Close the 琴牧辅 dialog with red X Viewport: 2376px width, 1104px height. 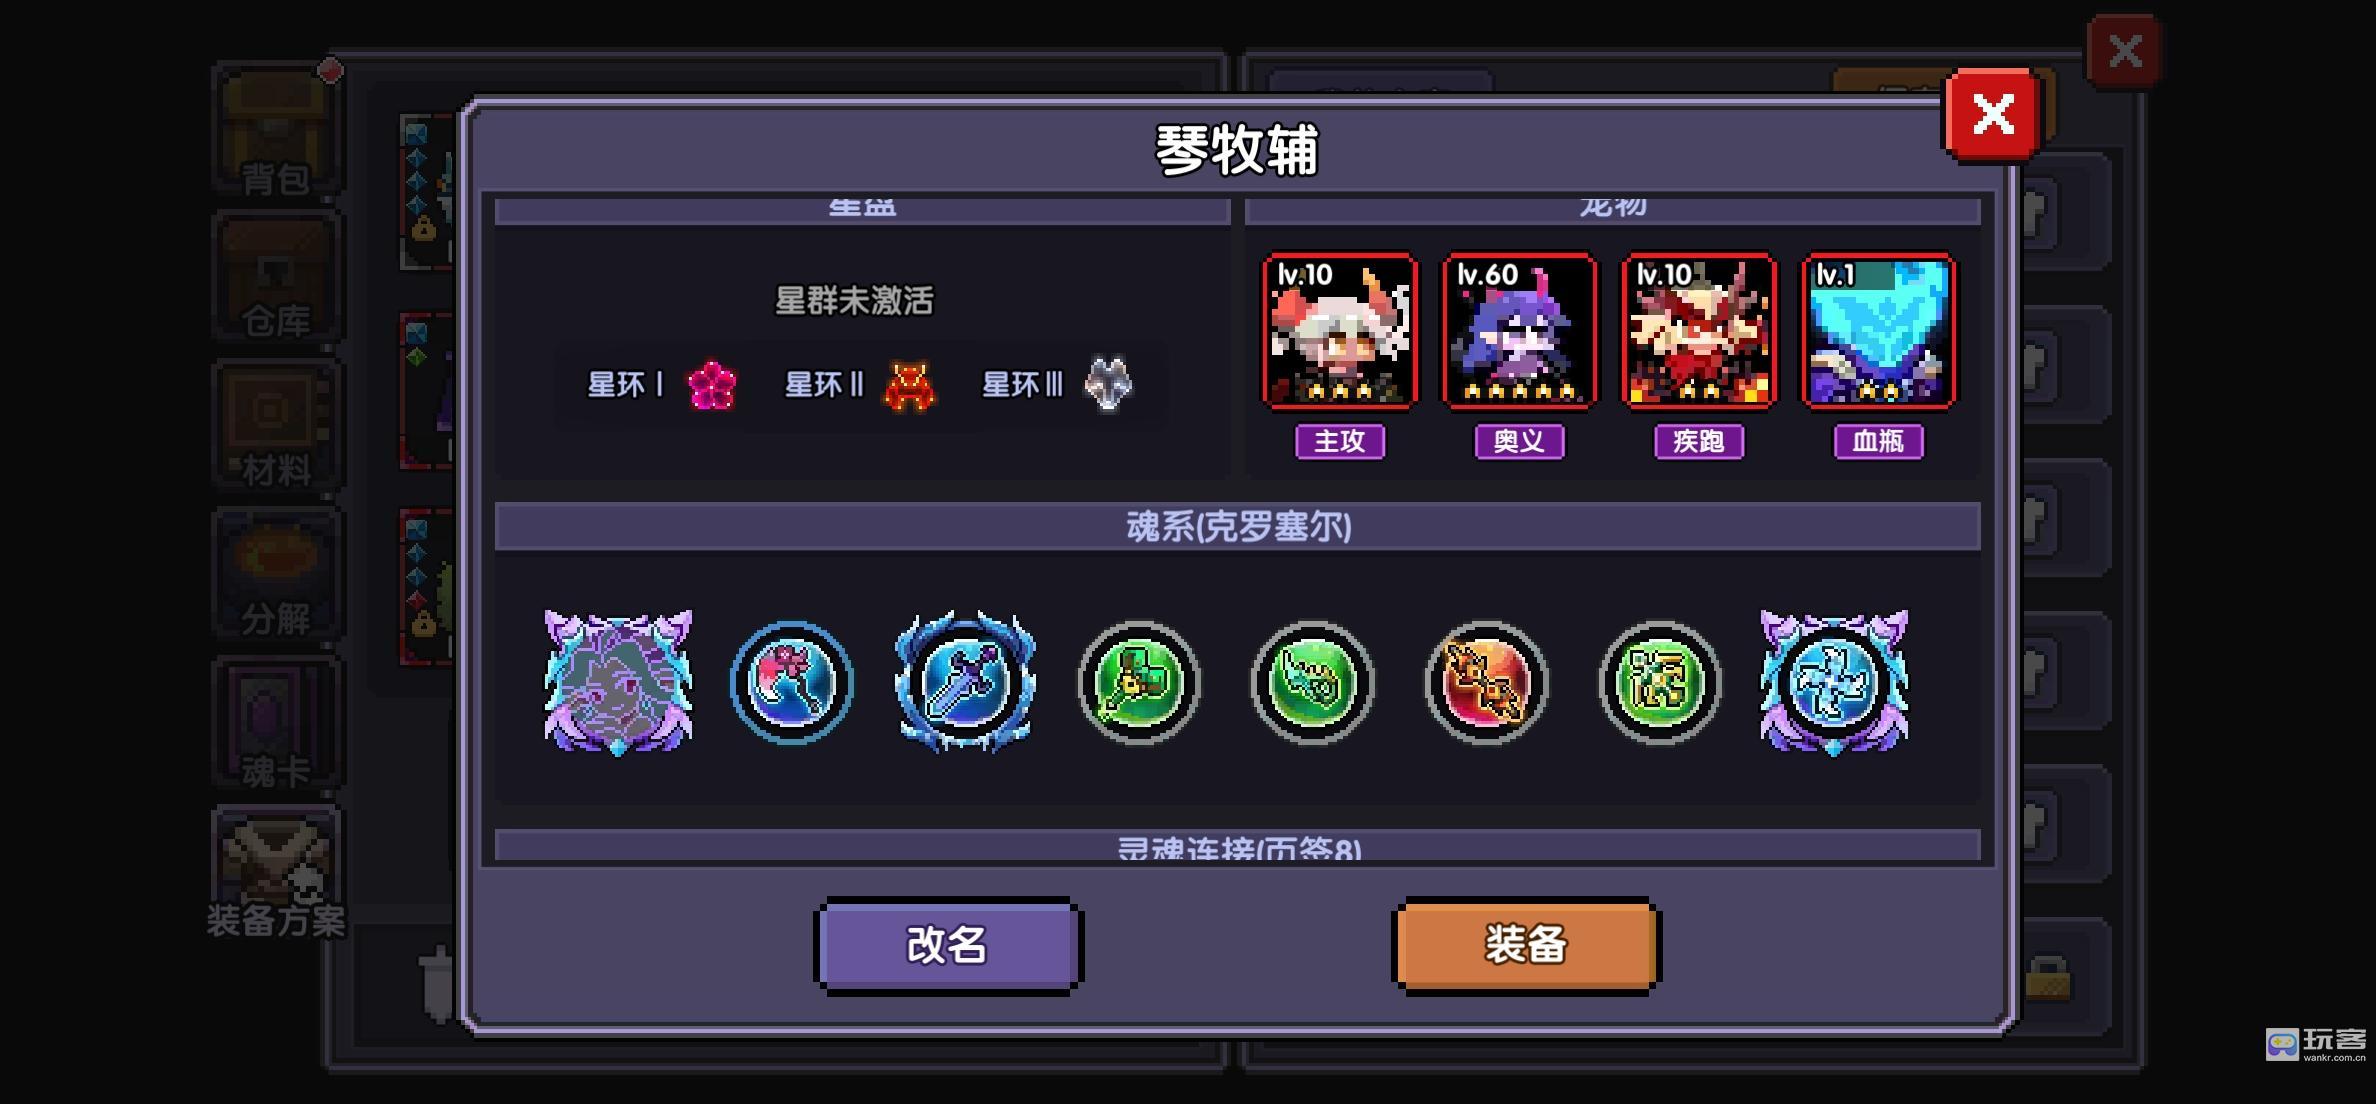[1993, 114]
